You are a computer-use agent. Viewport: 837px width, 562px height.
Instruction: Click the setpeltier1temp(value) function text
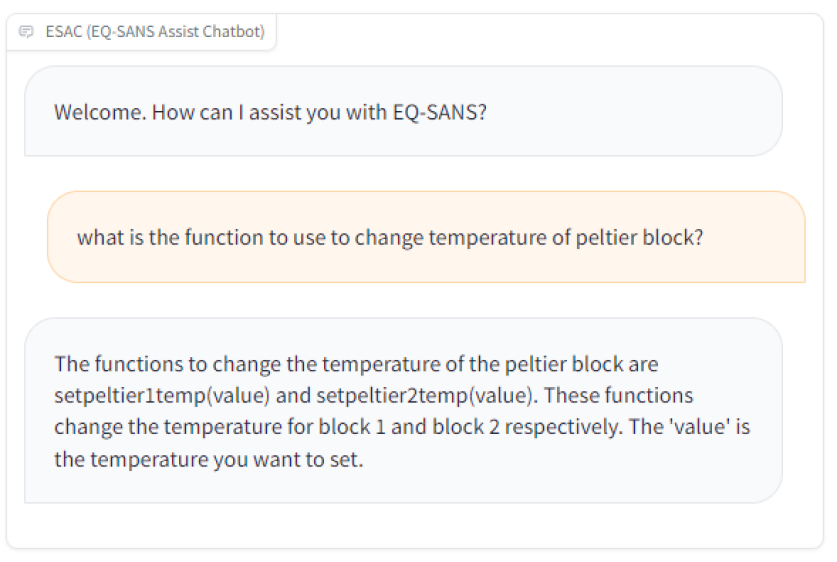coord(162,395)
